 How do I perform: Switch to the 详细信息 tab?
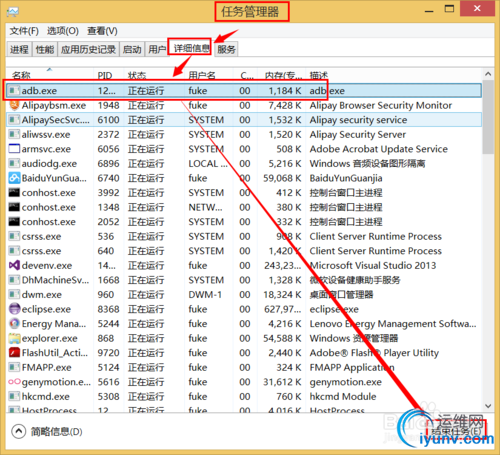191,48
